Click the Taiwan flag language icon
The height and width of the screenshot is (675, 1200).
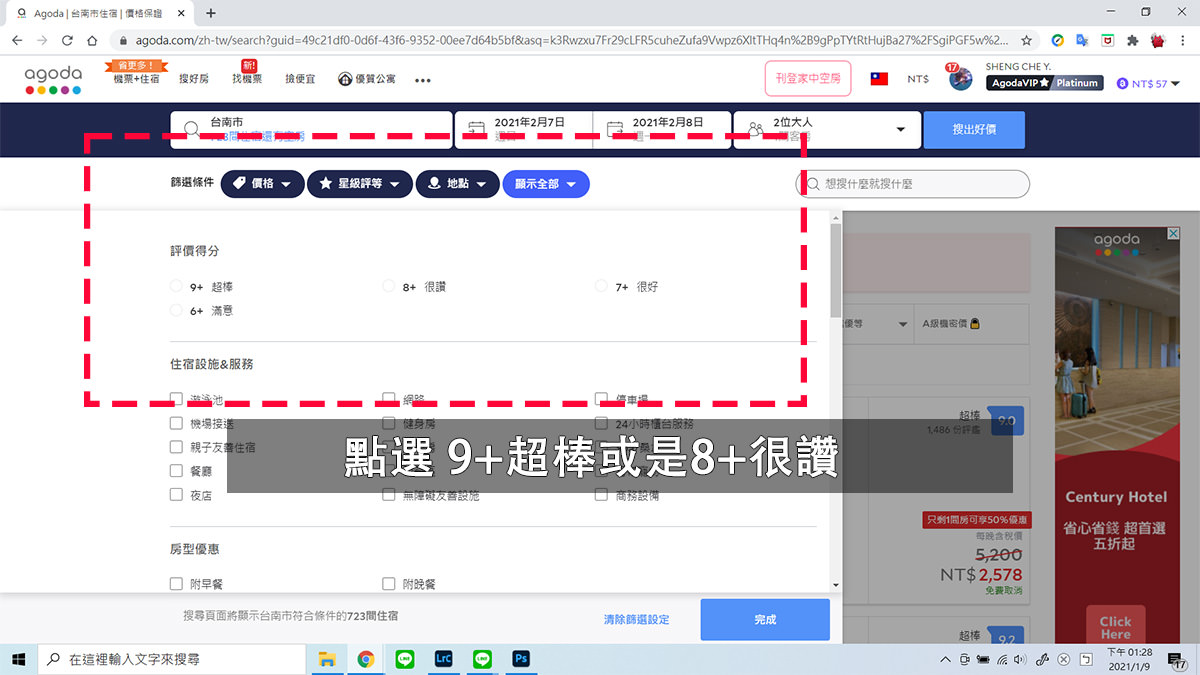tap(879, 78)
